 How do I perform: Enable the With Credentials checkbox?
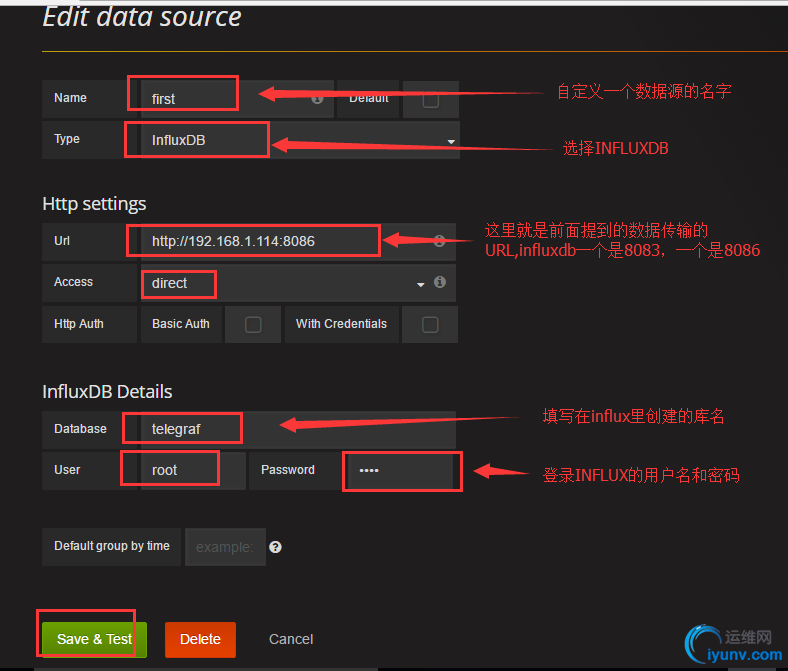(x=430, y=325)
